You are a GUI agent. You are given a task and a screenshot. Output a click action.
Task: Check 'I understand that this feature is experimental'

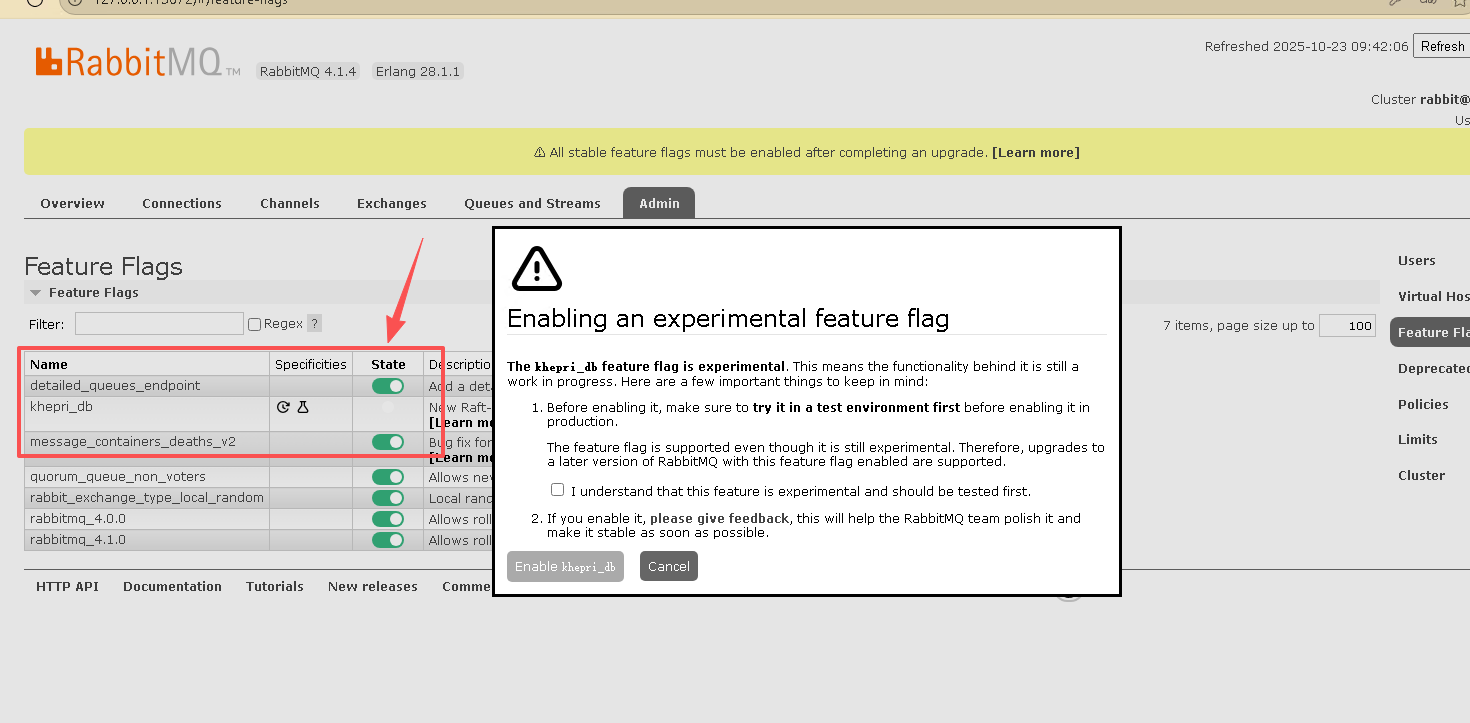point(557,490)
